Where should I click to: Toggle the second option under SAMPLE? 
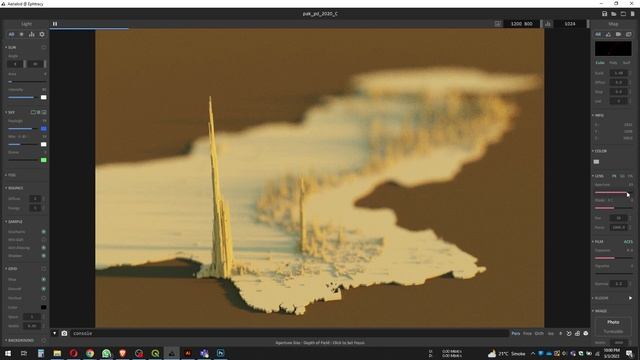[44, 240]
